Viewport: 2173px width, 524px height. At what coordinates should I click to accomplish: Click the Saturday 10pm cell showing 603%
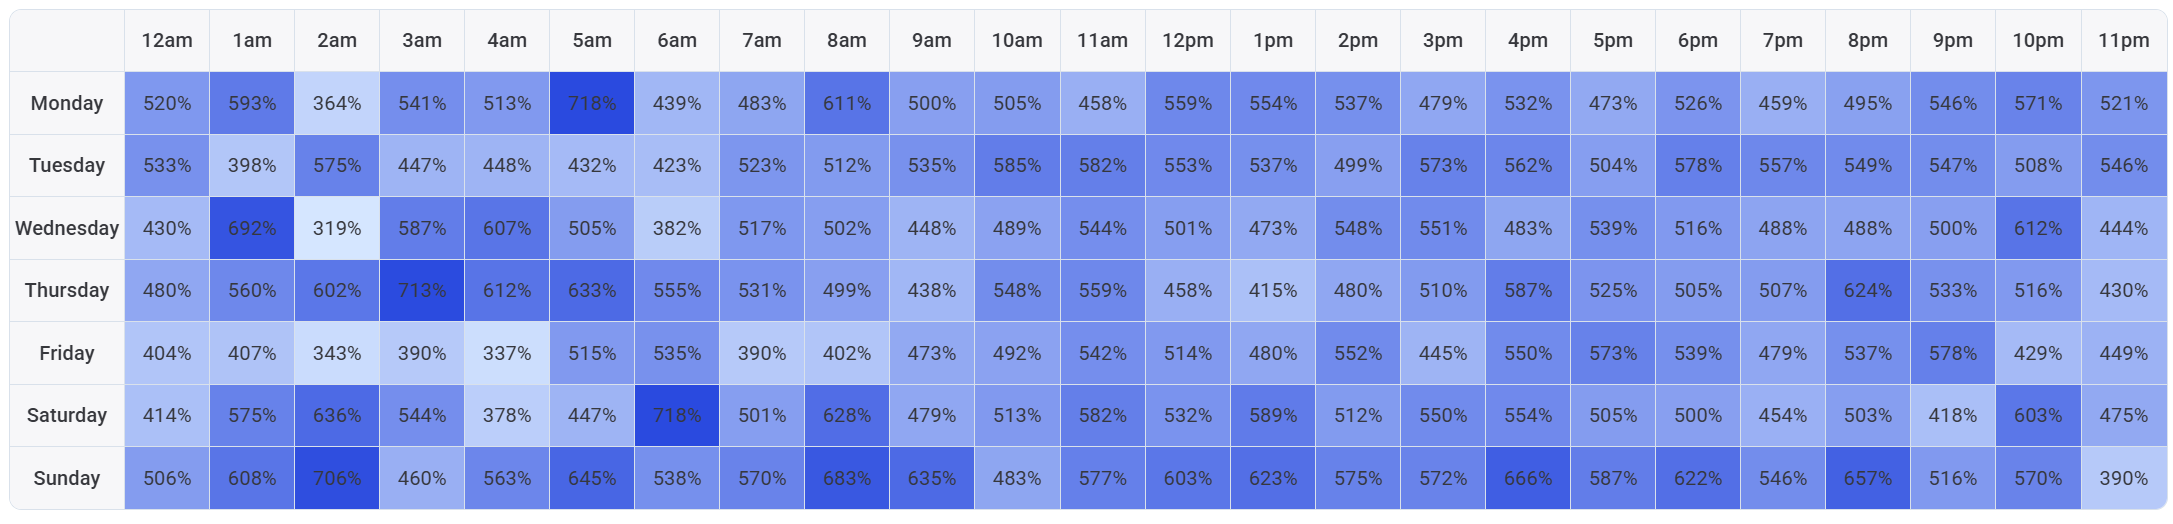point(2038,415)
